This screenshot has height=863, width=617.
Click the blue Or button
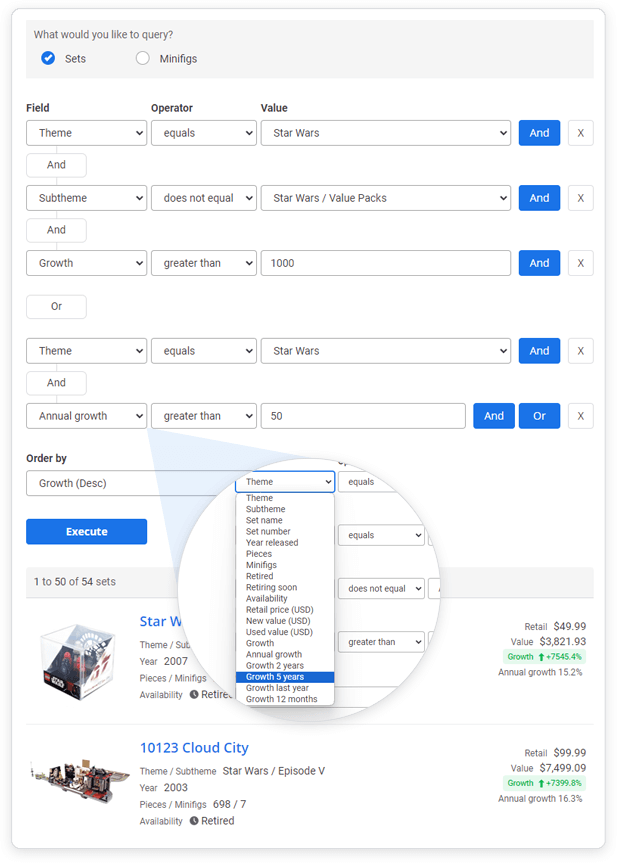click(539, 416)
